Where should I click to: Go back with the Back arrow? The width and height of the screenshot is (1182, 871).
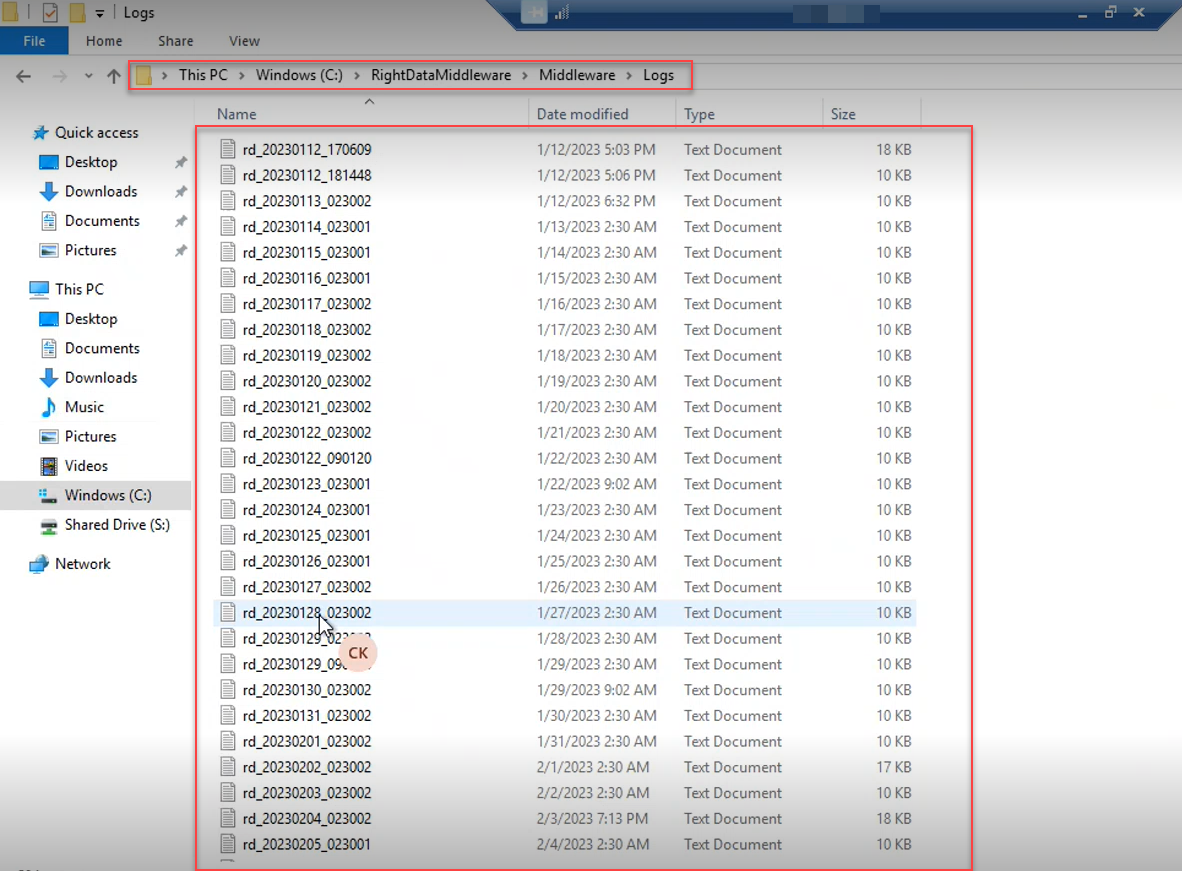(23, 76)
